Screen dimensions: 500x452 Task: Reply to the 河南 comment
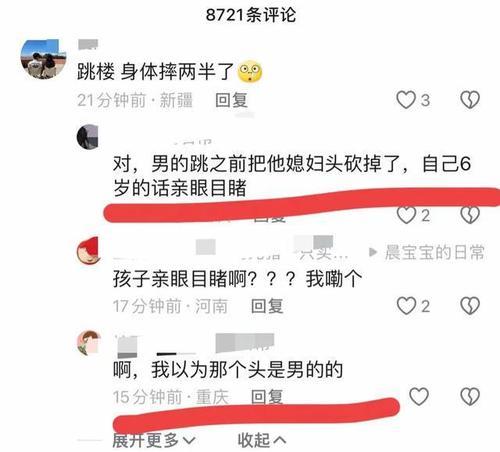pos(267,306)
